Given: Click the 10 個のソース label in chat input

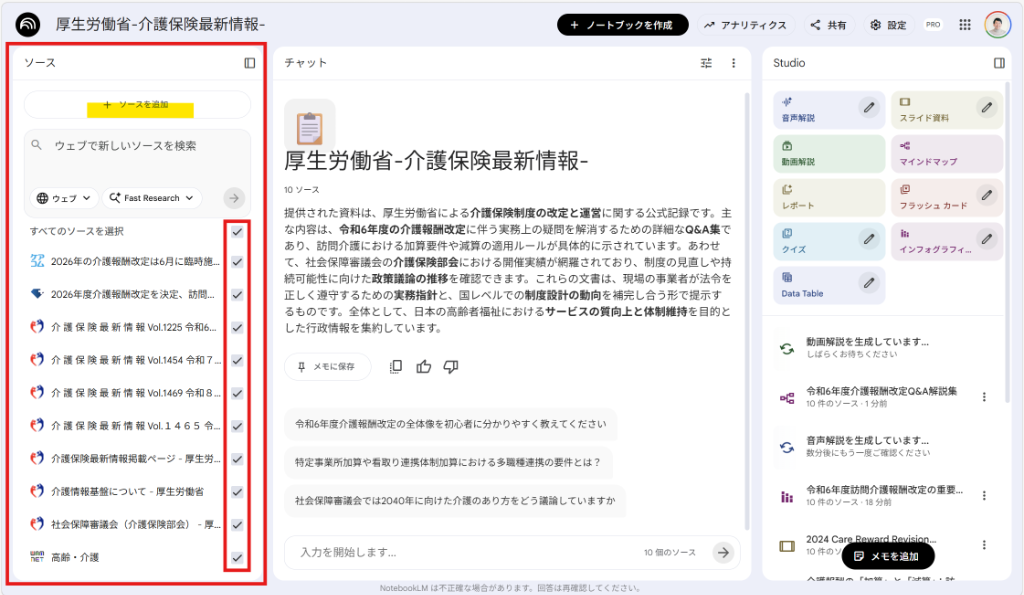Looking at the screenshot, I should click(x=669, y=553).
